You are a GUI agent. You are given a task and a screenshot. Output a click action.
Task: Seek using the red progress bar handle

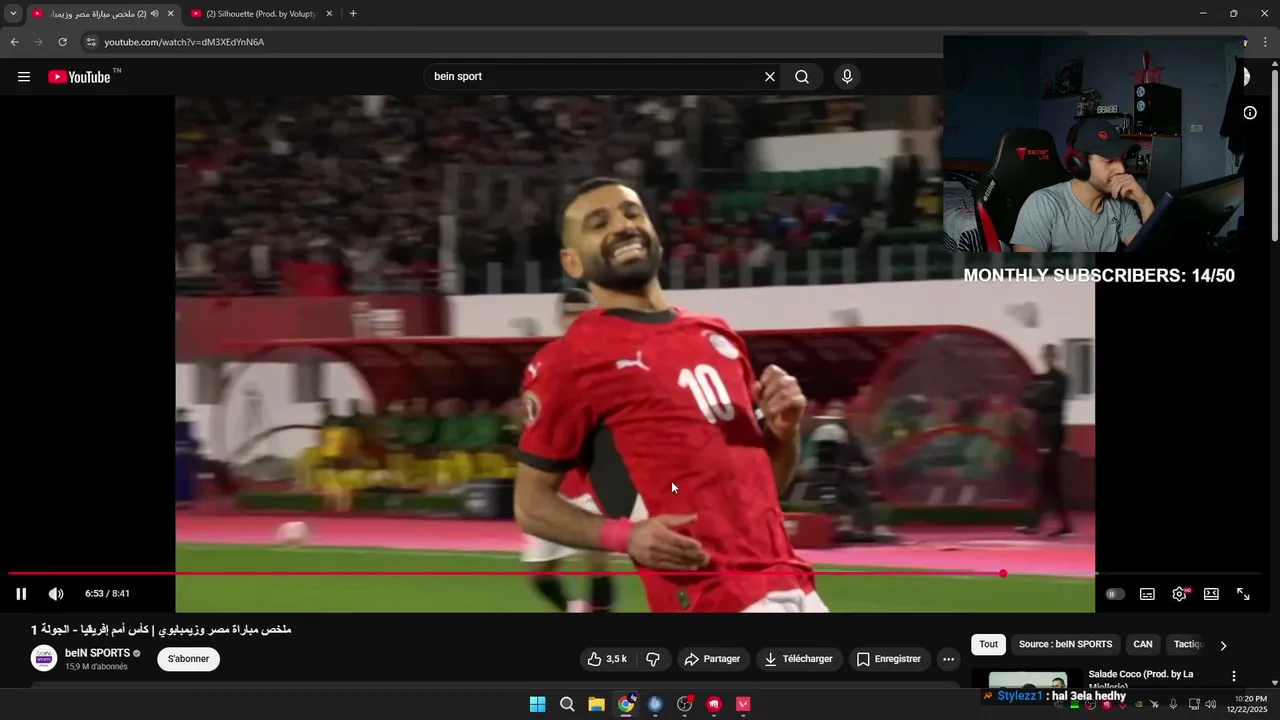click(1003, 574)
